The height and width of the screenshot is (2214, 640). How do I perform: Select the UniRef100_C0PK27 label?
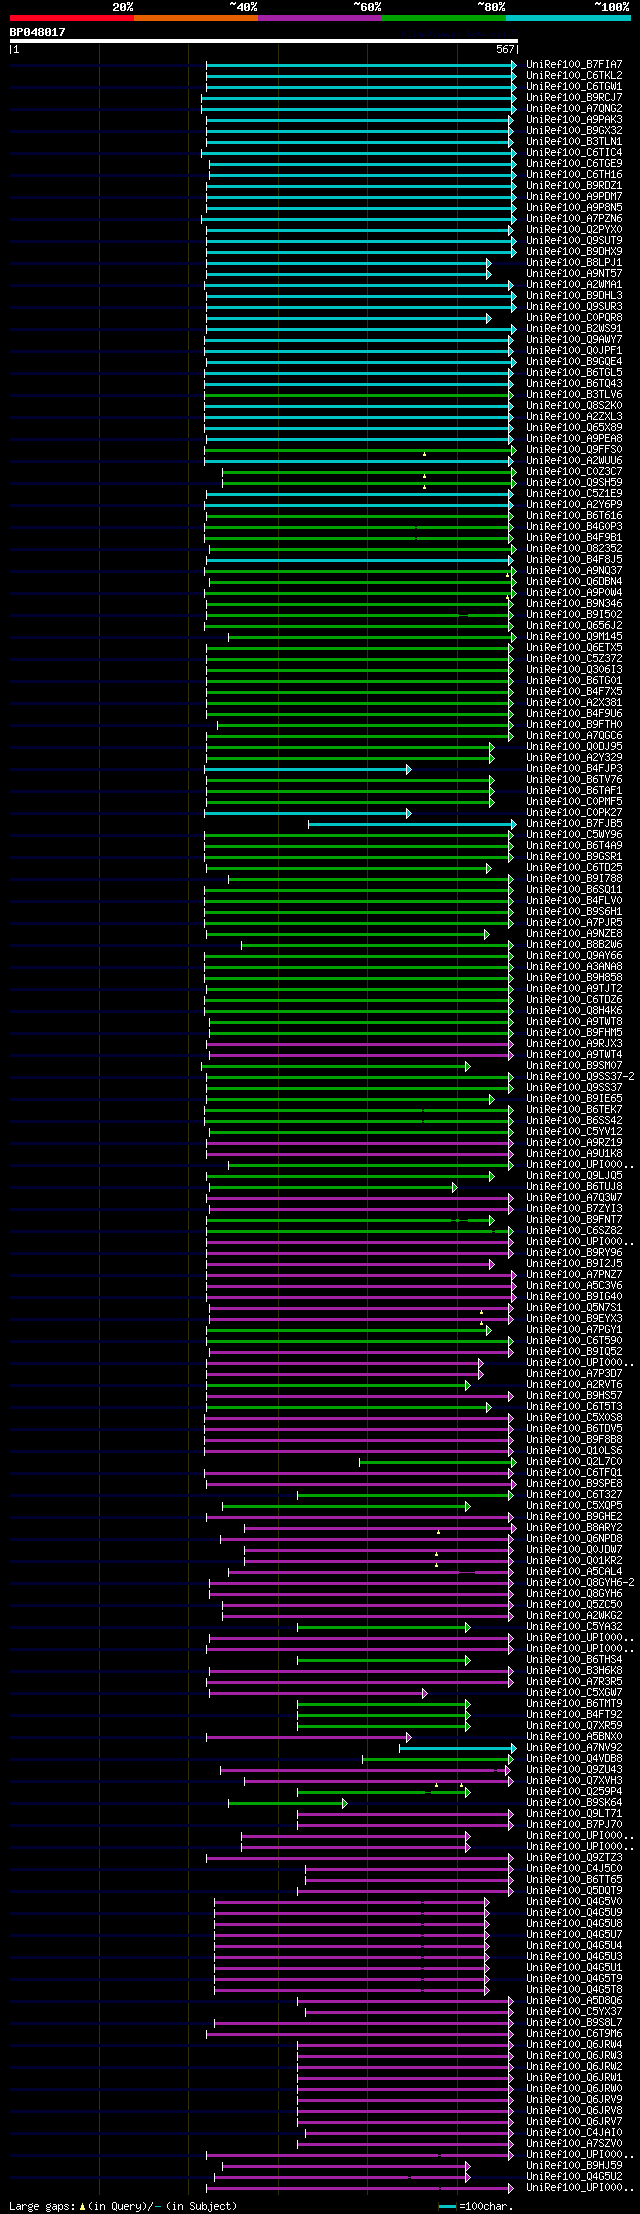pyautogui.click(x=574, y=812)
